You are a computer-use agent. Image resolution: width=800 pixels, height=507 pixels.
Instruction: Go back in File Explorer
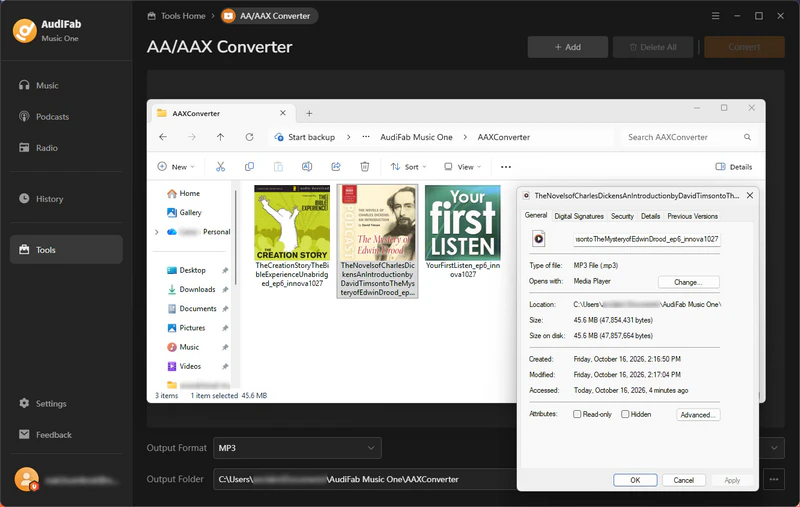163,137
